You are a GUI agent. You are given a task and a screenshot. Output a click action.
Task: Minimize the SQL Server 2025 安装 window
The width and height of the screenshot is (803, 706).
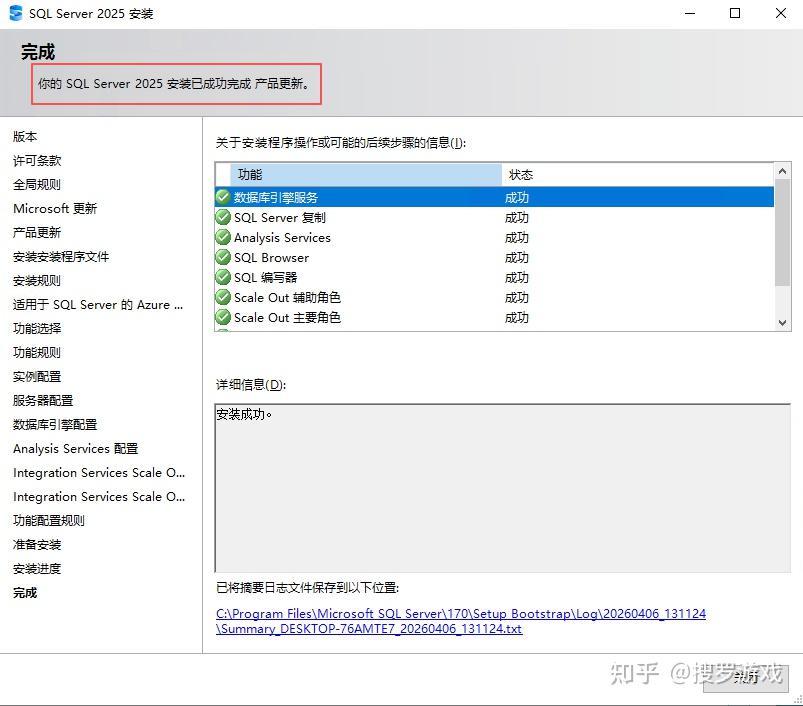click(690, 13)
